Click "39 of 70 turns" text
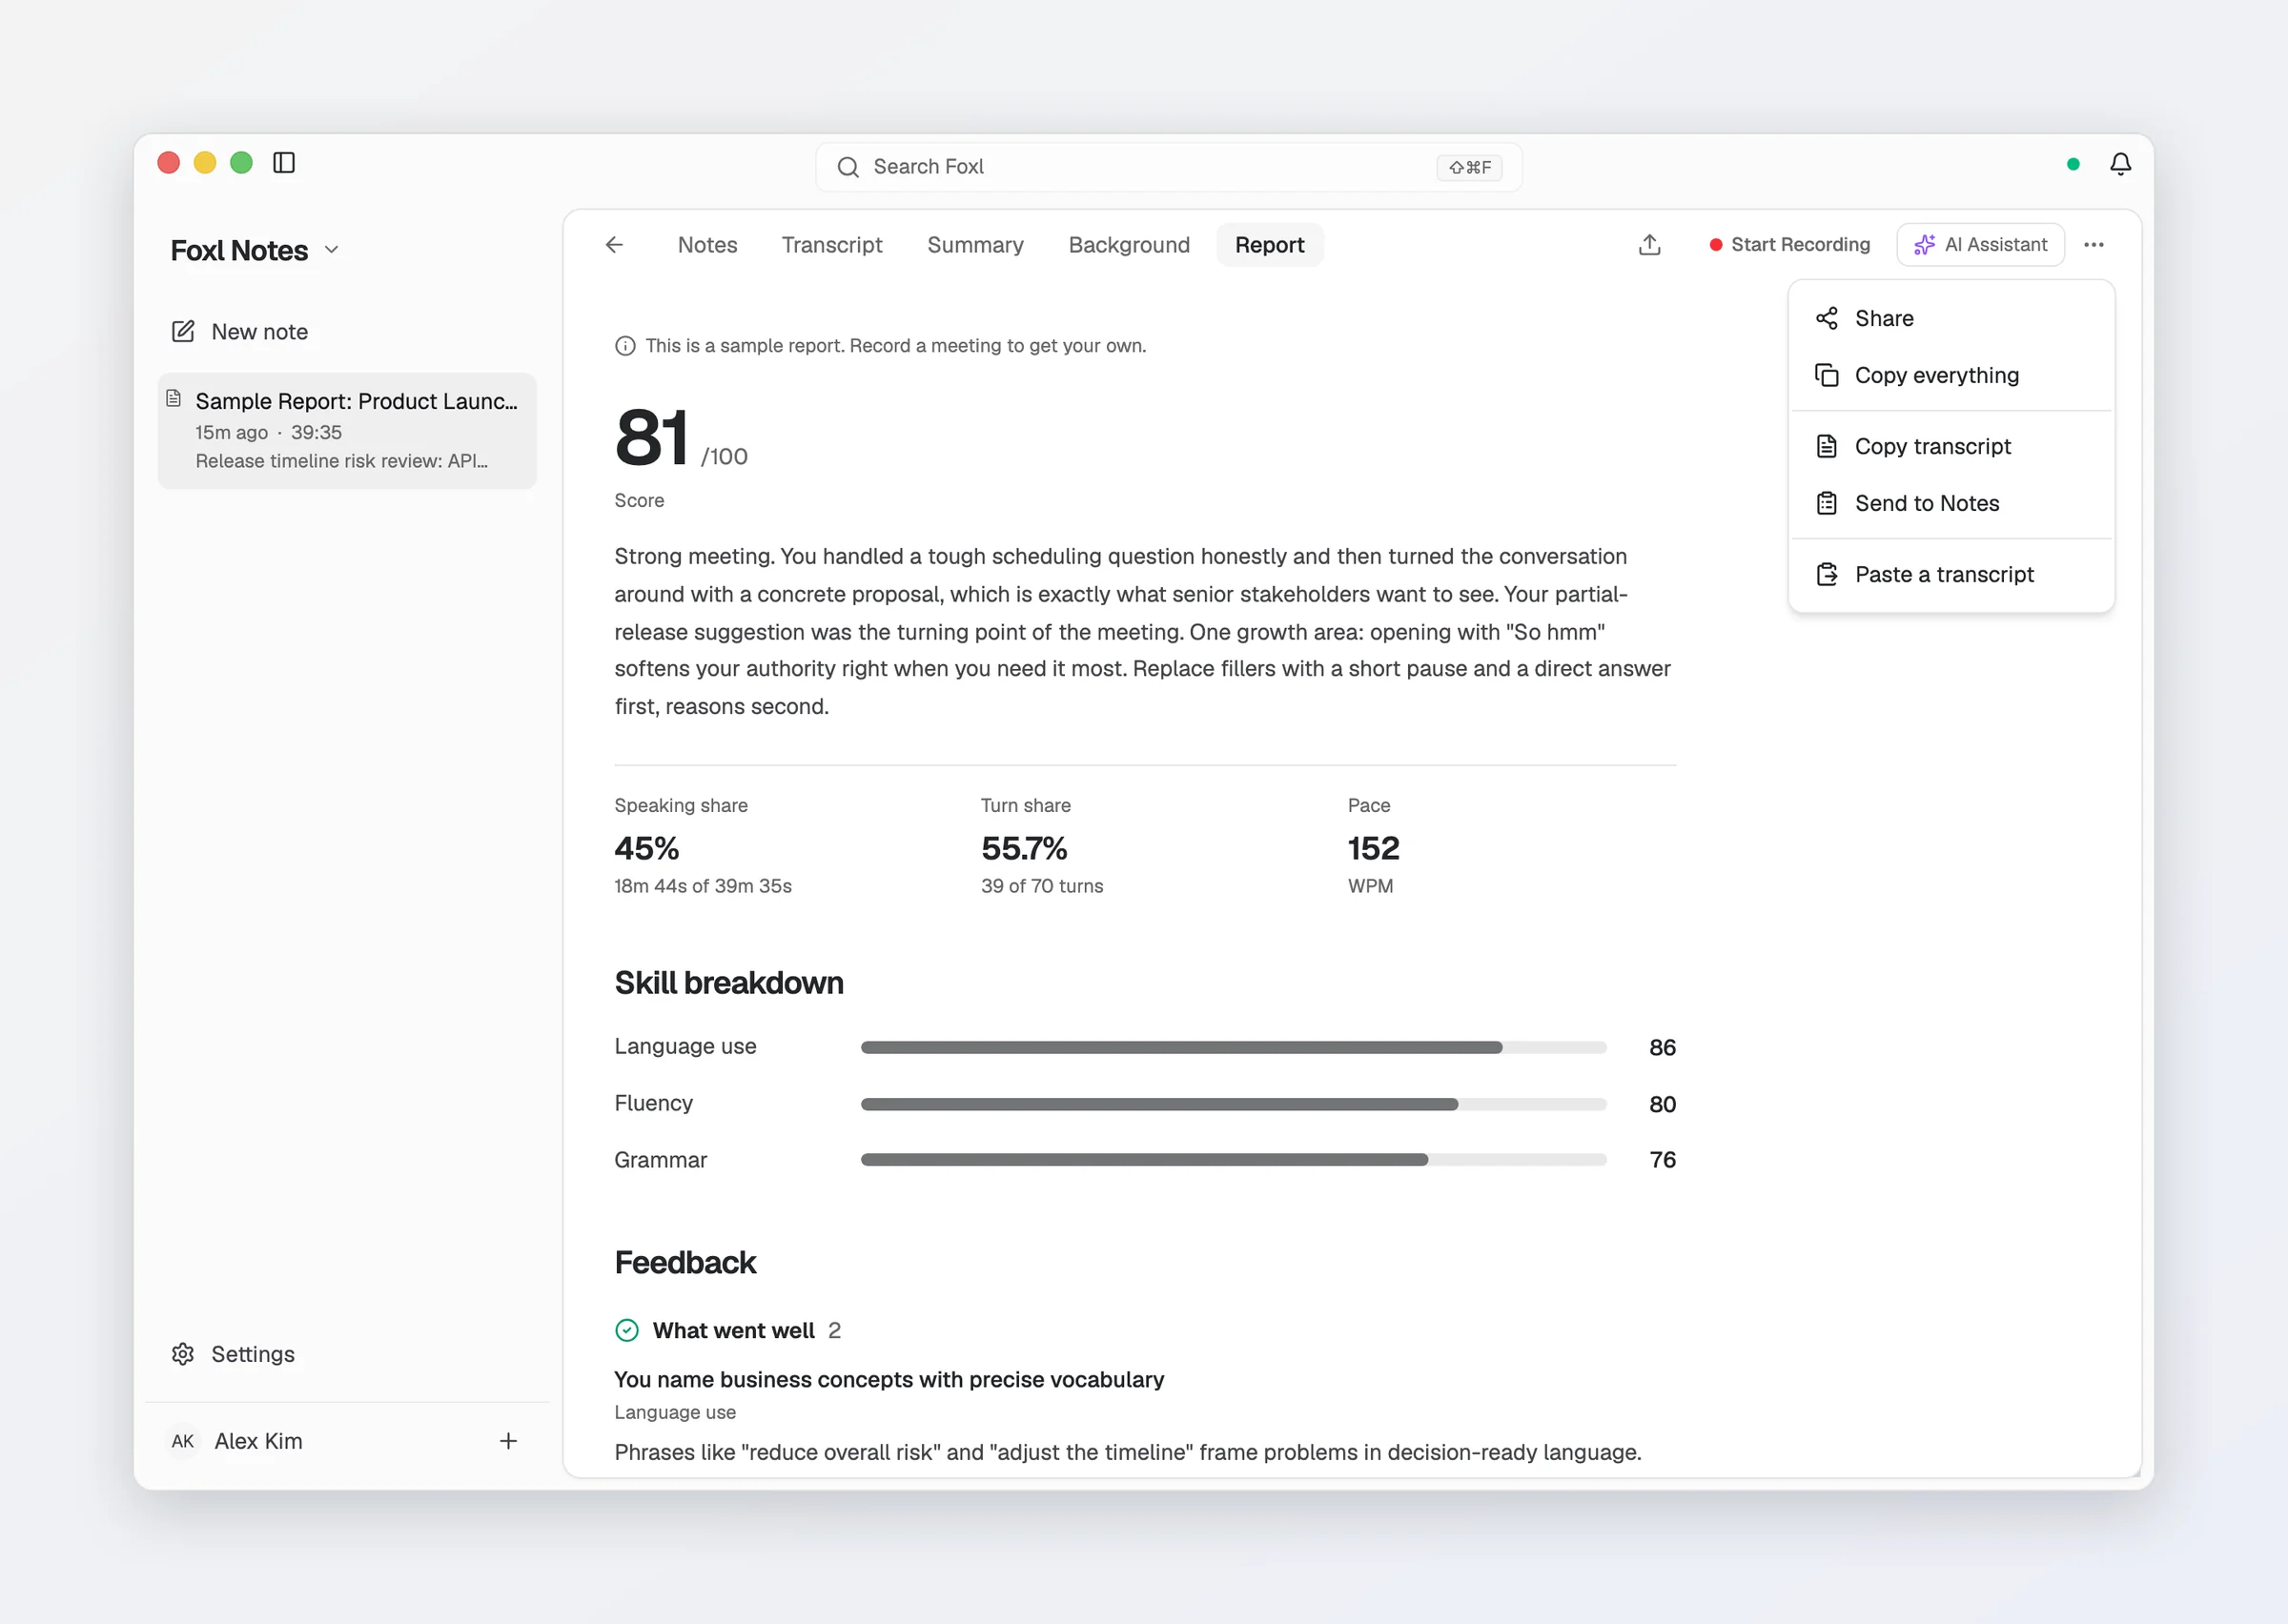The image size is (2288, 1624). tap(1042, 886)
